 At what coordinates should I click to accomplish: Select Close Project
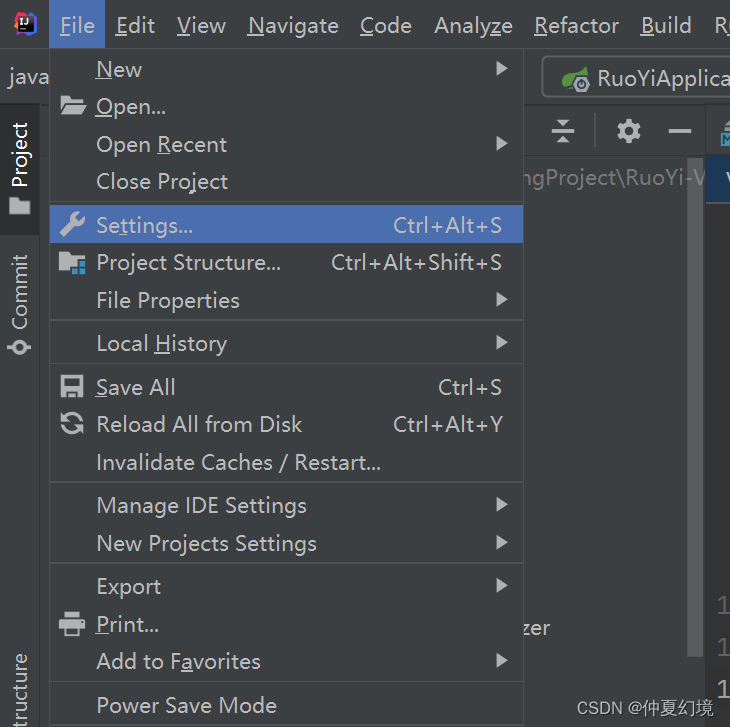point(286,182)
